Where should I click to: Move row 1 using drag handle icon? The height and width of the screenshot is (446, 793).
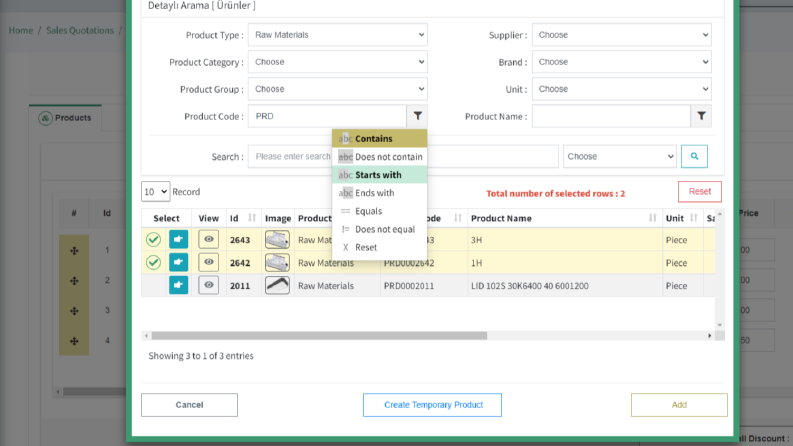click(74, 250)
